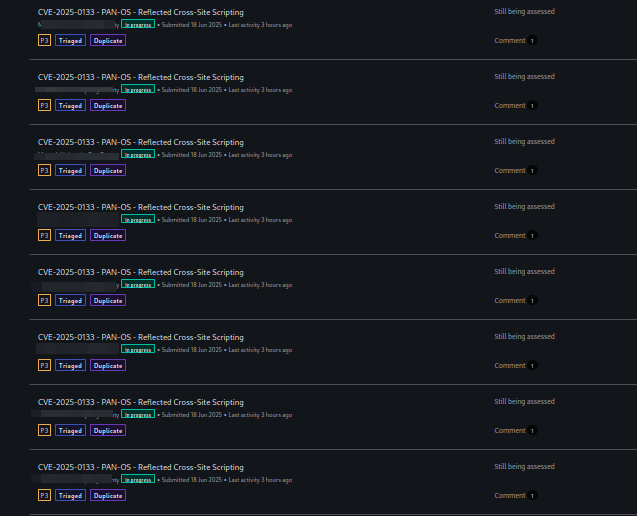The image size is (637, 516).
Task: Open the third CVE-2025-0133 submission title
Action: point(141,142)
